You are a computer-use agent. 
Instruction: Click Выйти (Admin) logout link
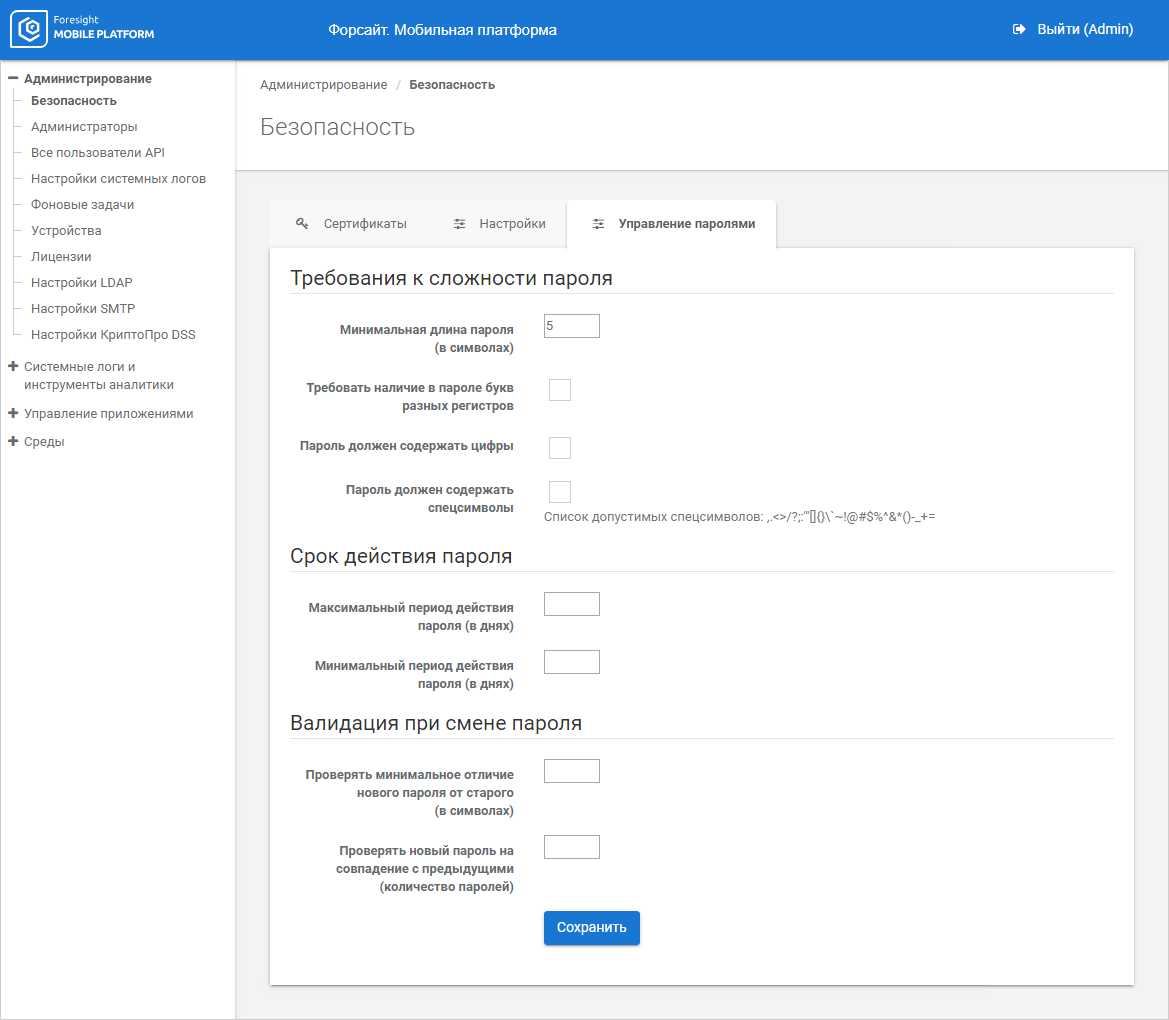point(1084,30)
